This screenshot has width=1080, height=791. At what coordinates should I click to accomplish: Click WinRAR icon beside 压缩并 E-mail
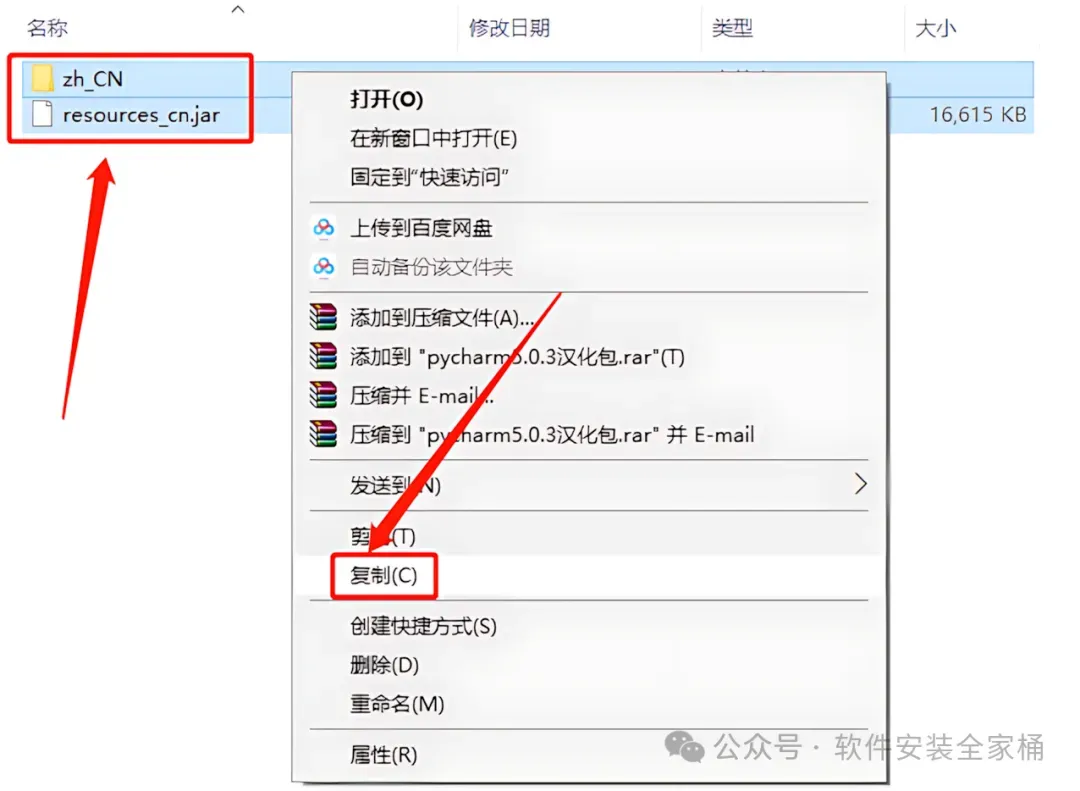tap(323, 395)
